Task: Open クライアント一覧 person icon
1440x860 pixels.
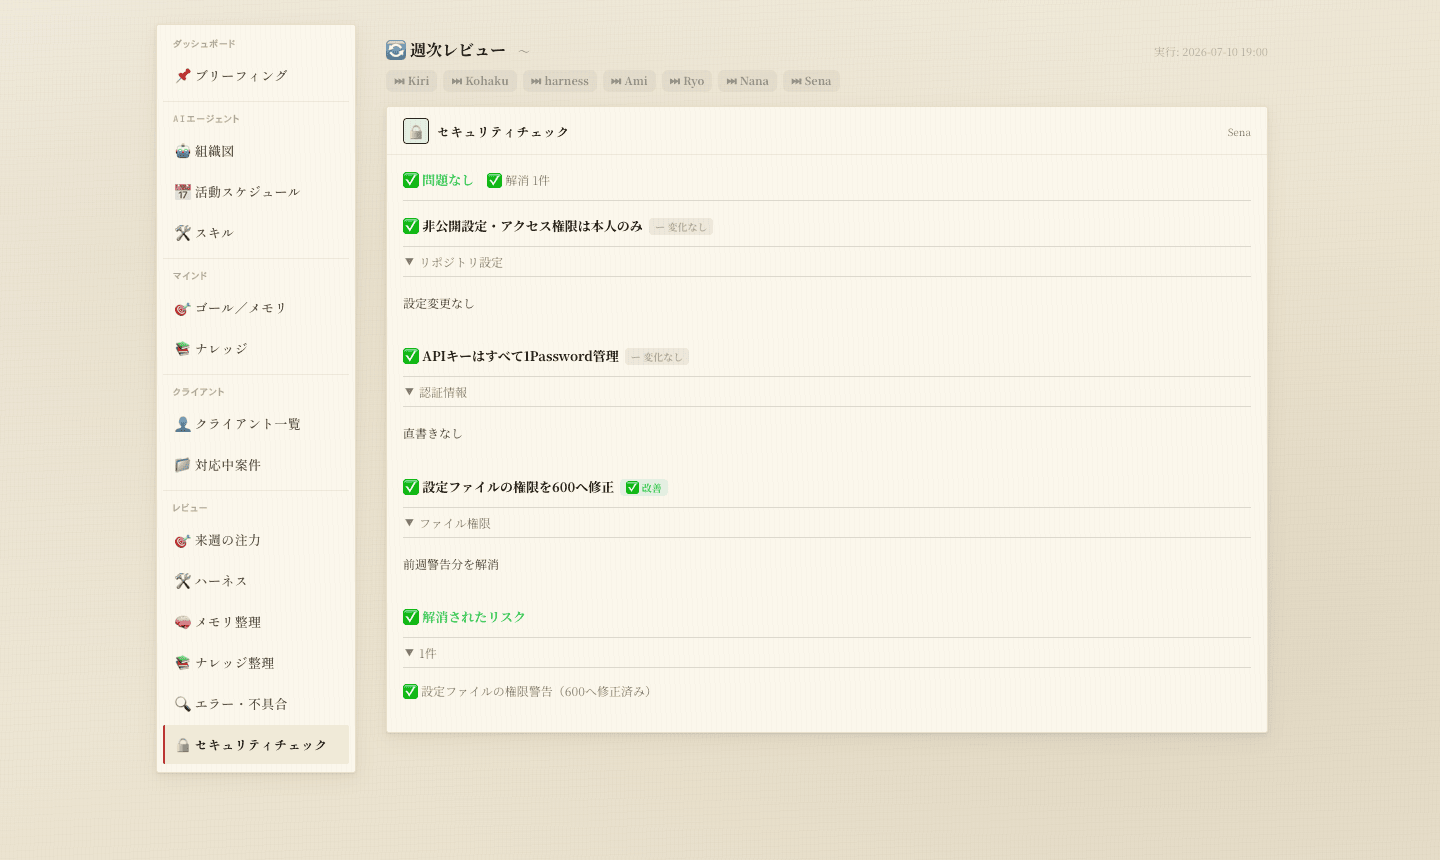Action: coord(183,424)
